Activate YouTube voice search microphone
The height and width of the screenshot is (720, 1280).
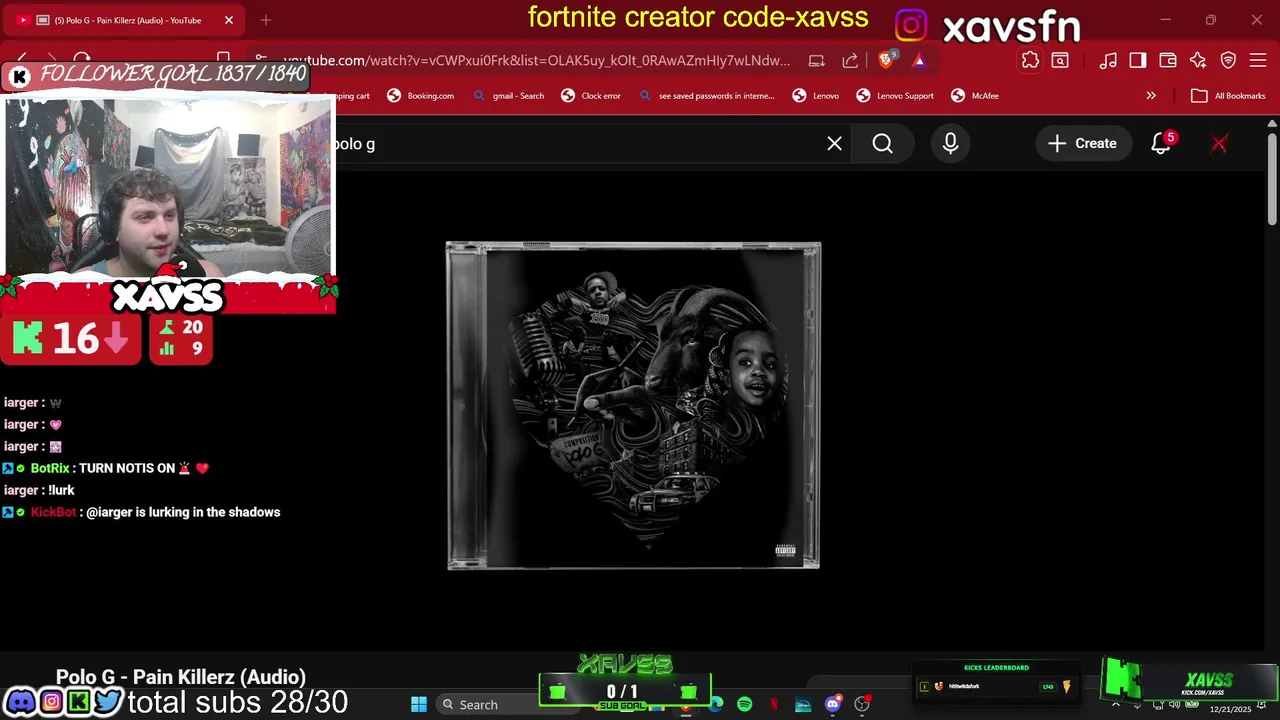[950, 144]
